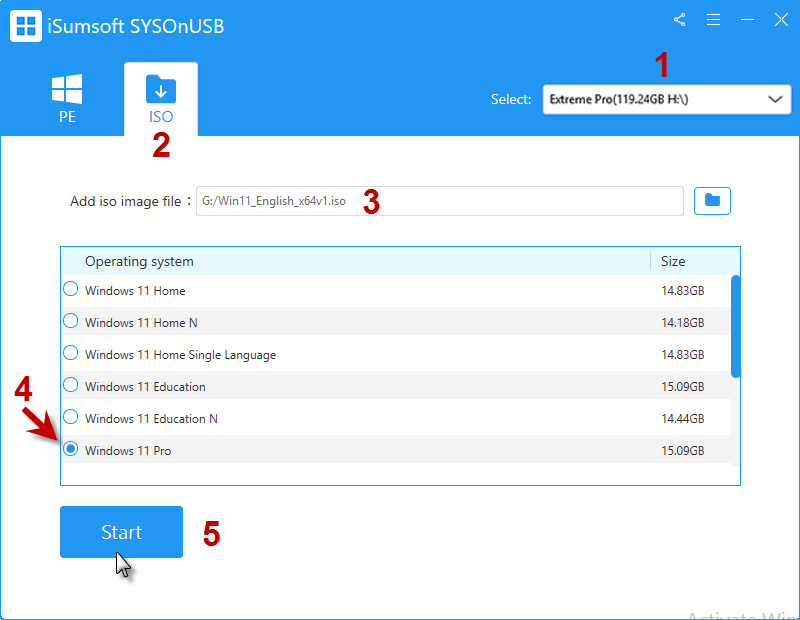The width and height of the screenshot is (800, 620).
Task: Click 'Windows 11 Education N' row label
Action: (152, 418)
